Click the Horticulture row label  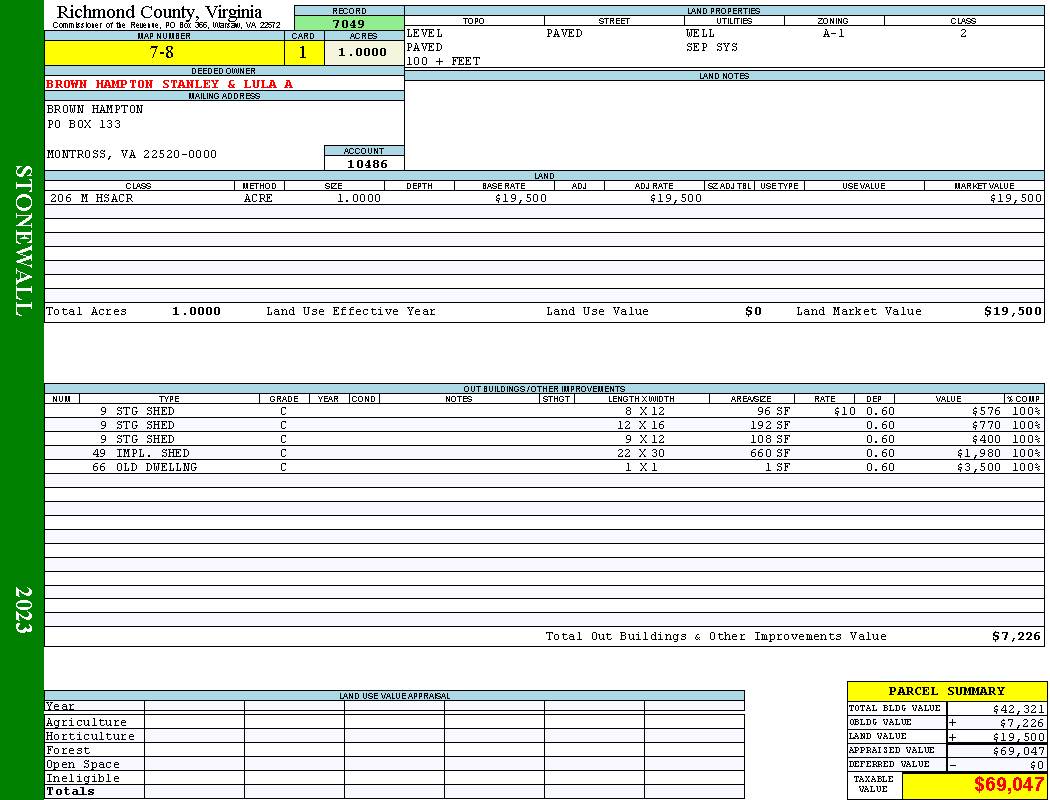click(x=90, y=736)
